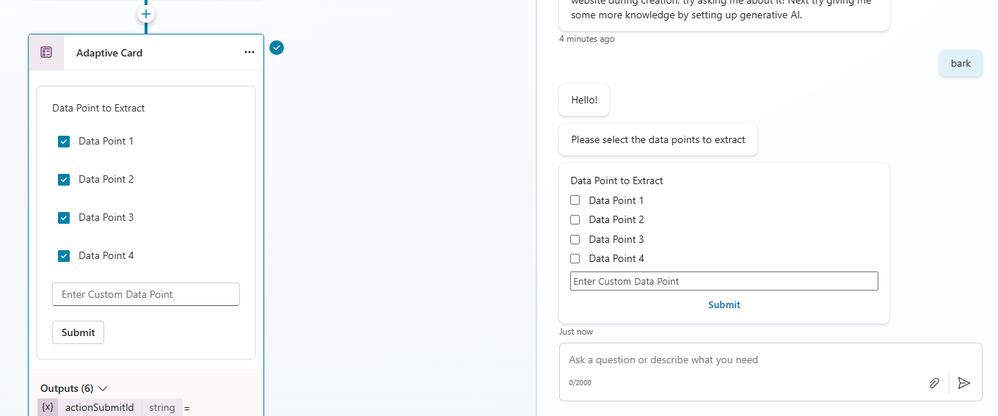The width and height of the screenshot is (998, 416).
Task: Uncheck Data Point 1 in card preview
Action: tap(64, 141)
